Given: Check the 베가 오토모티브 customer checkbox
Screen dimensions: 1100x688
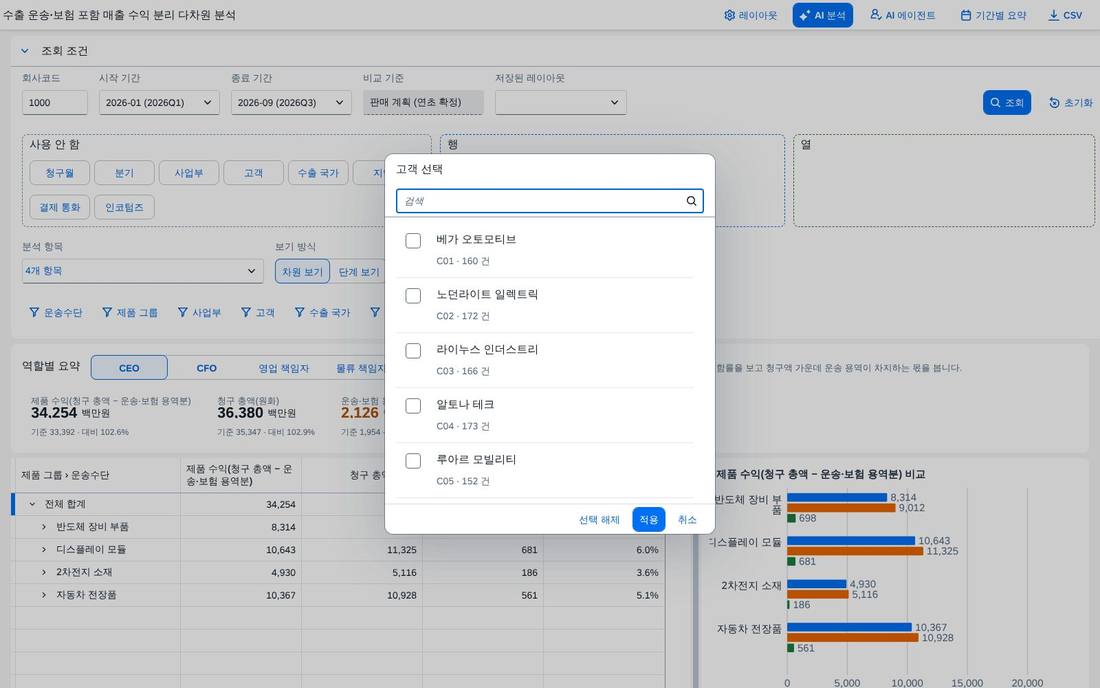Looking at the screenshot, I should pyautogui.click(x=413, y=241).
